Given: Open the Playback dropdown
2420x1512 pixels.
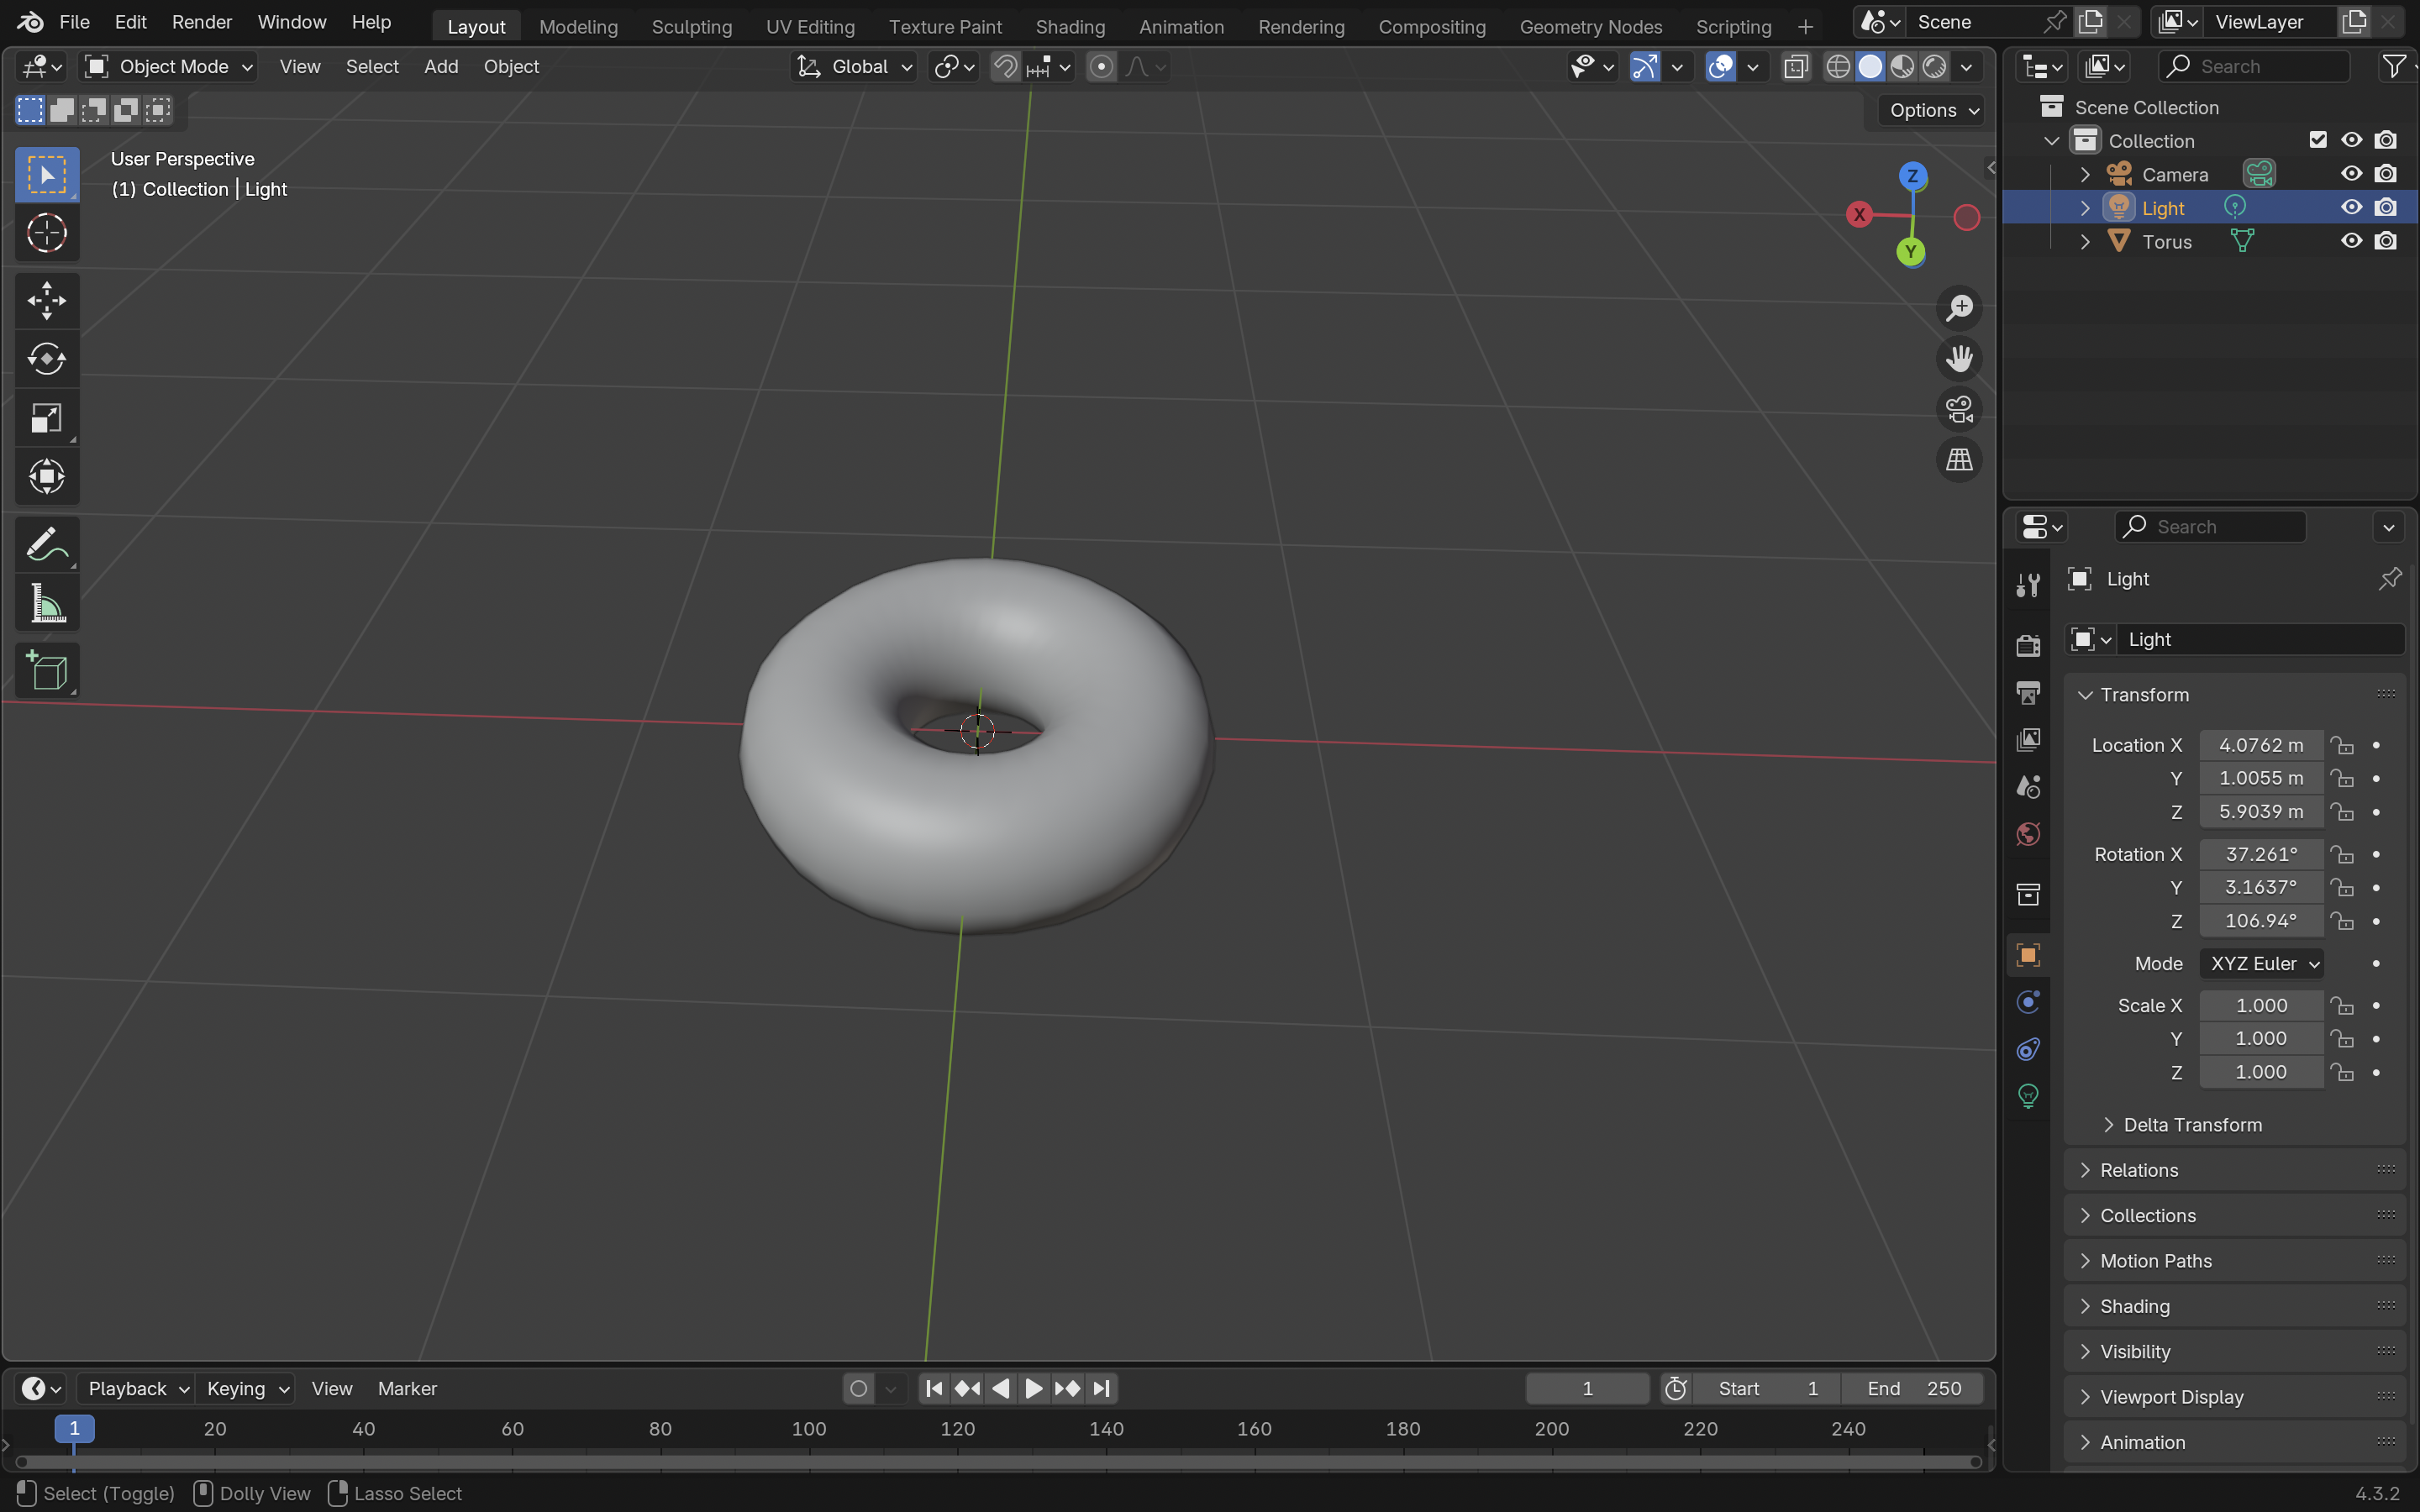Looking at the screenshot, I should click(135, 1389).
